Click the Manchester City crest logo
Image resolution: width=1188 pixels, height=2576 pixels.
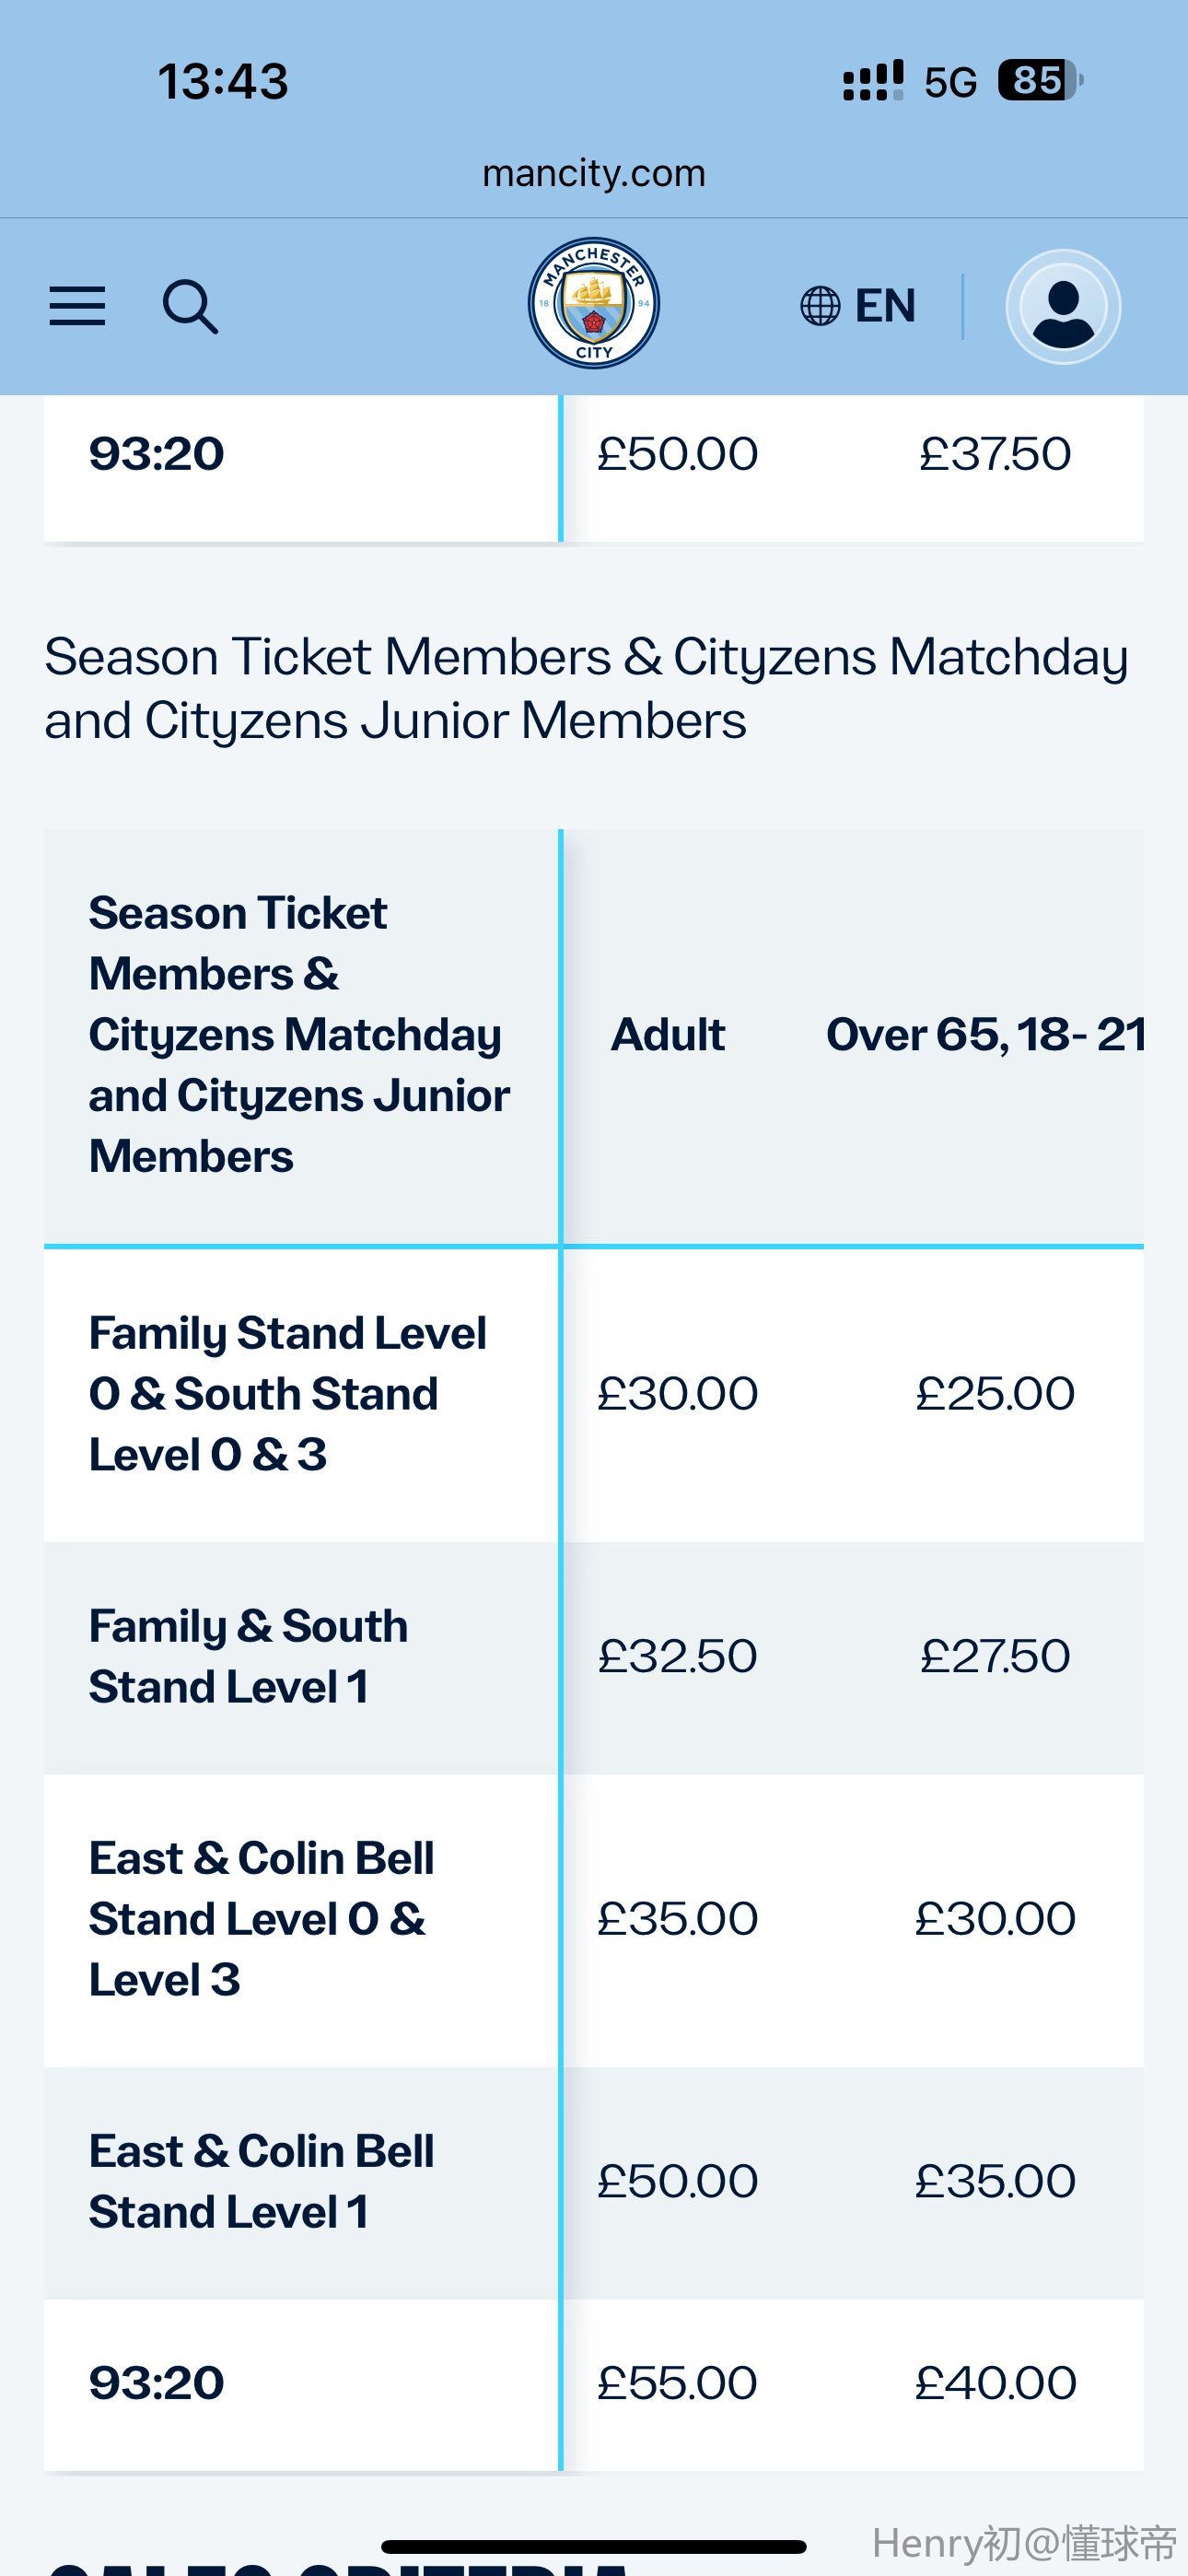(594, 303)
